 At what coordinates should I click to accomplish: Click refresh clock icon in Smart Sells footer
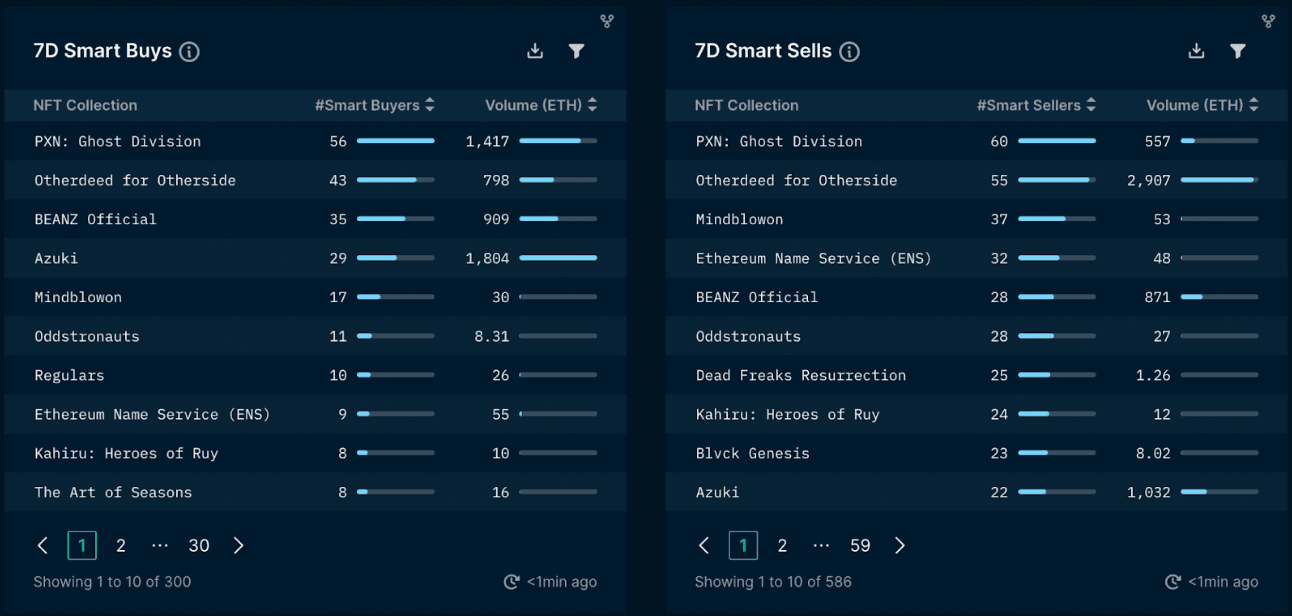pyautogui.click(x=1173, y=582)
